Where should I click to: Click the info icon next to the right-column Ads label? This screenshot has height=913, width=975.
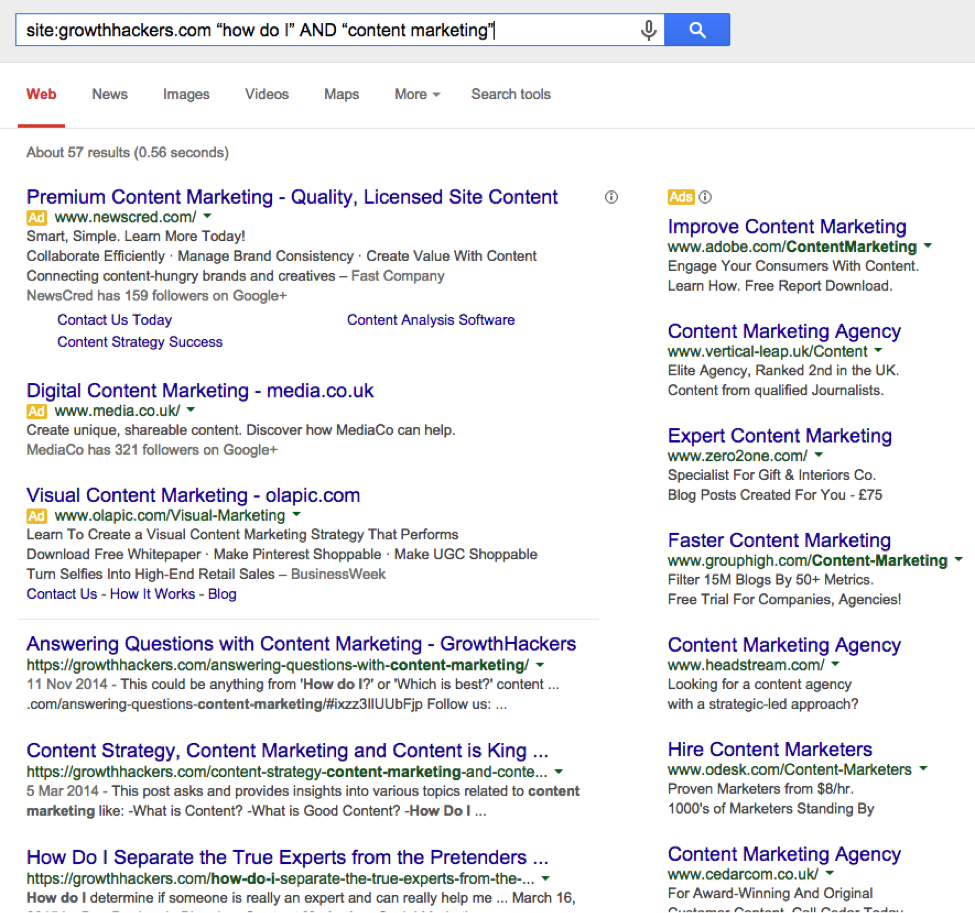coord(705,197)
